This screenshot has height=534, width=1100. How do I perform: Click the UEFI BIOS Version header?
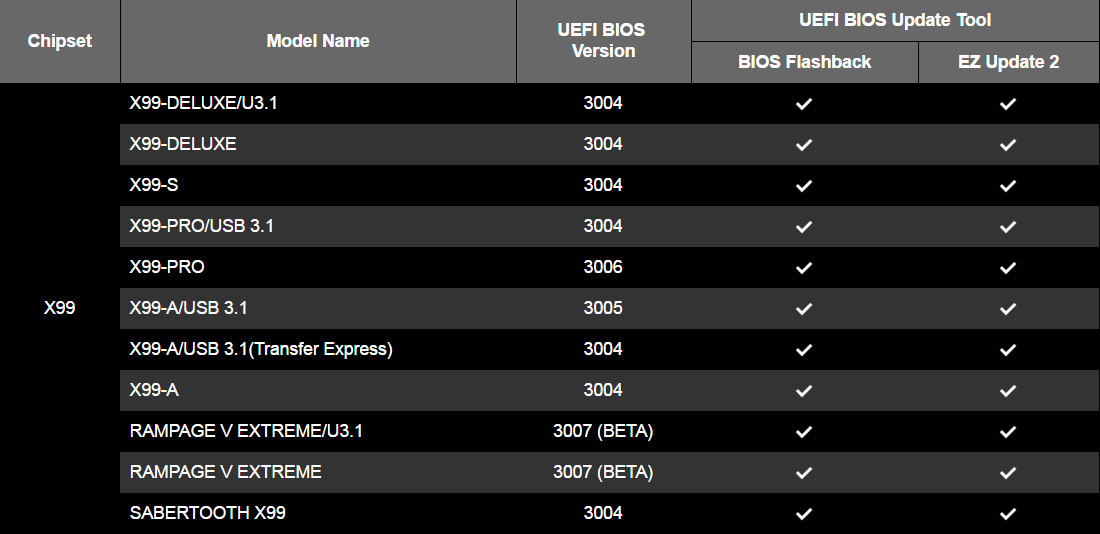[603, 41]
